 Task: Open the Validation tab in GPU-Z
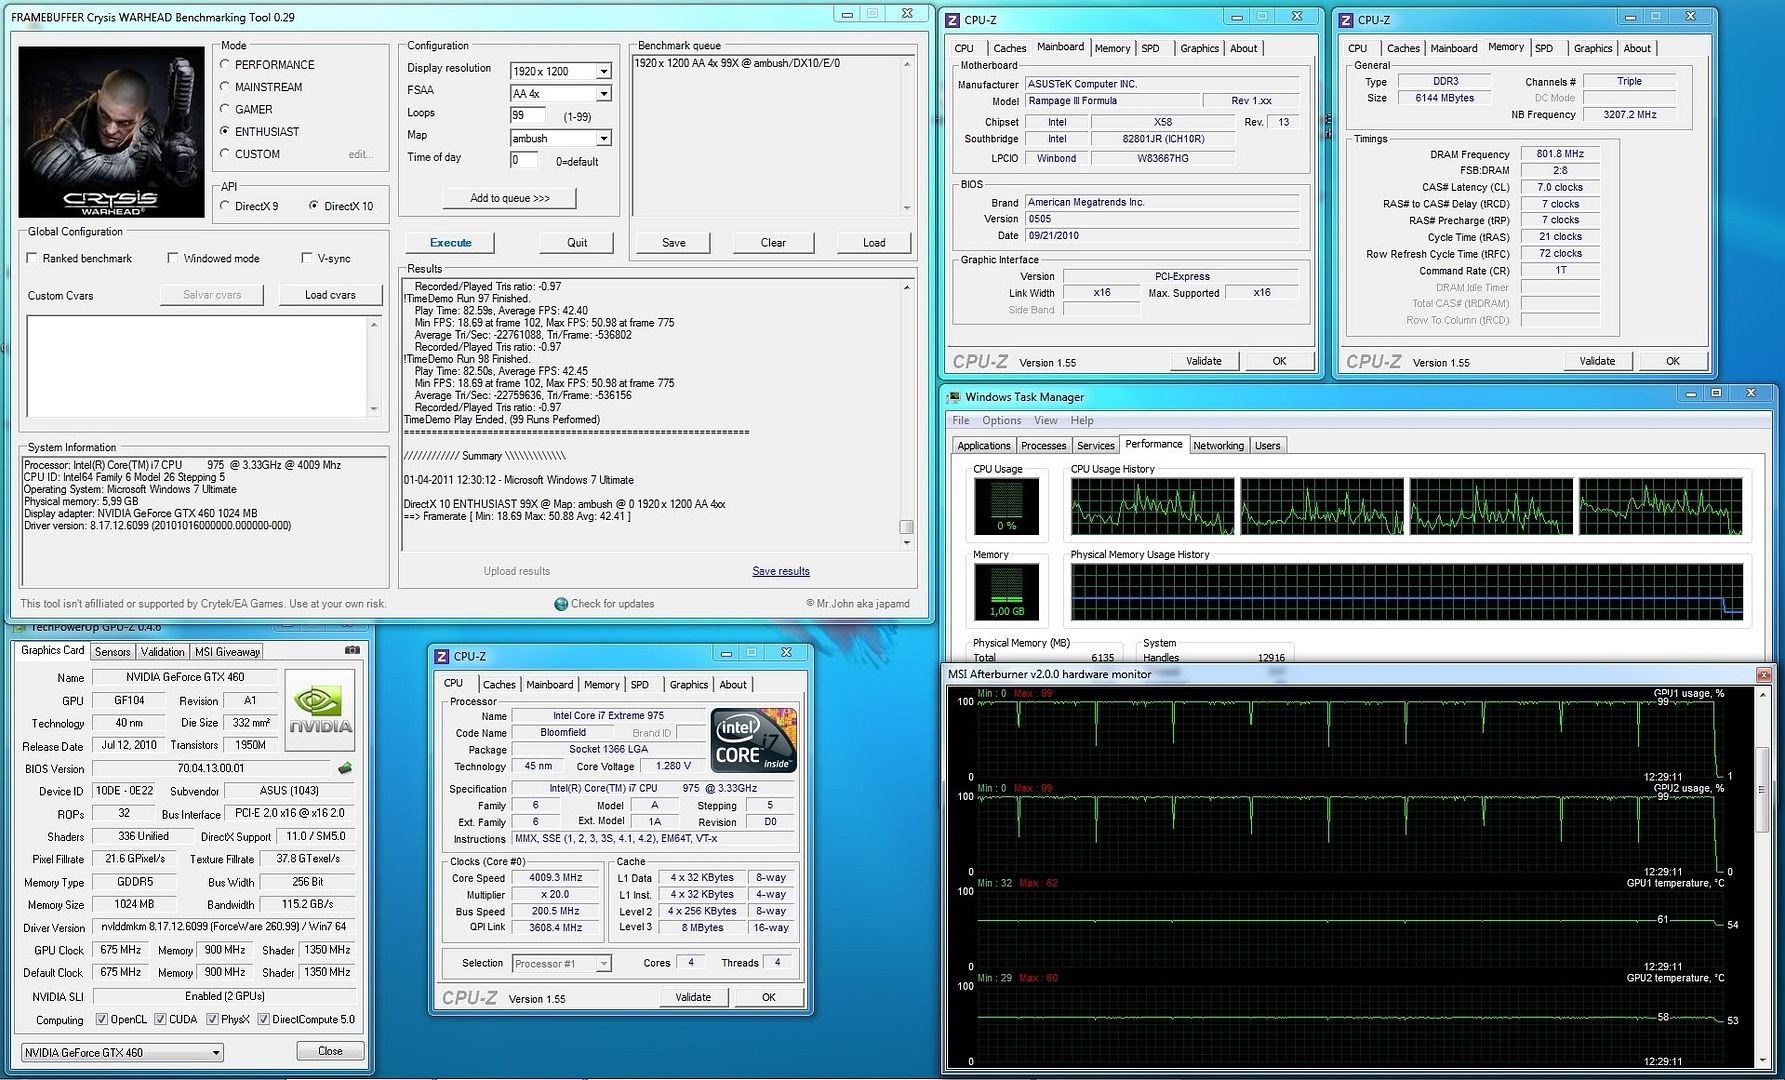coord(162,652)
